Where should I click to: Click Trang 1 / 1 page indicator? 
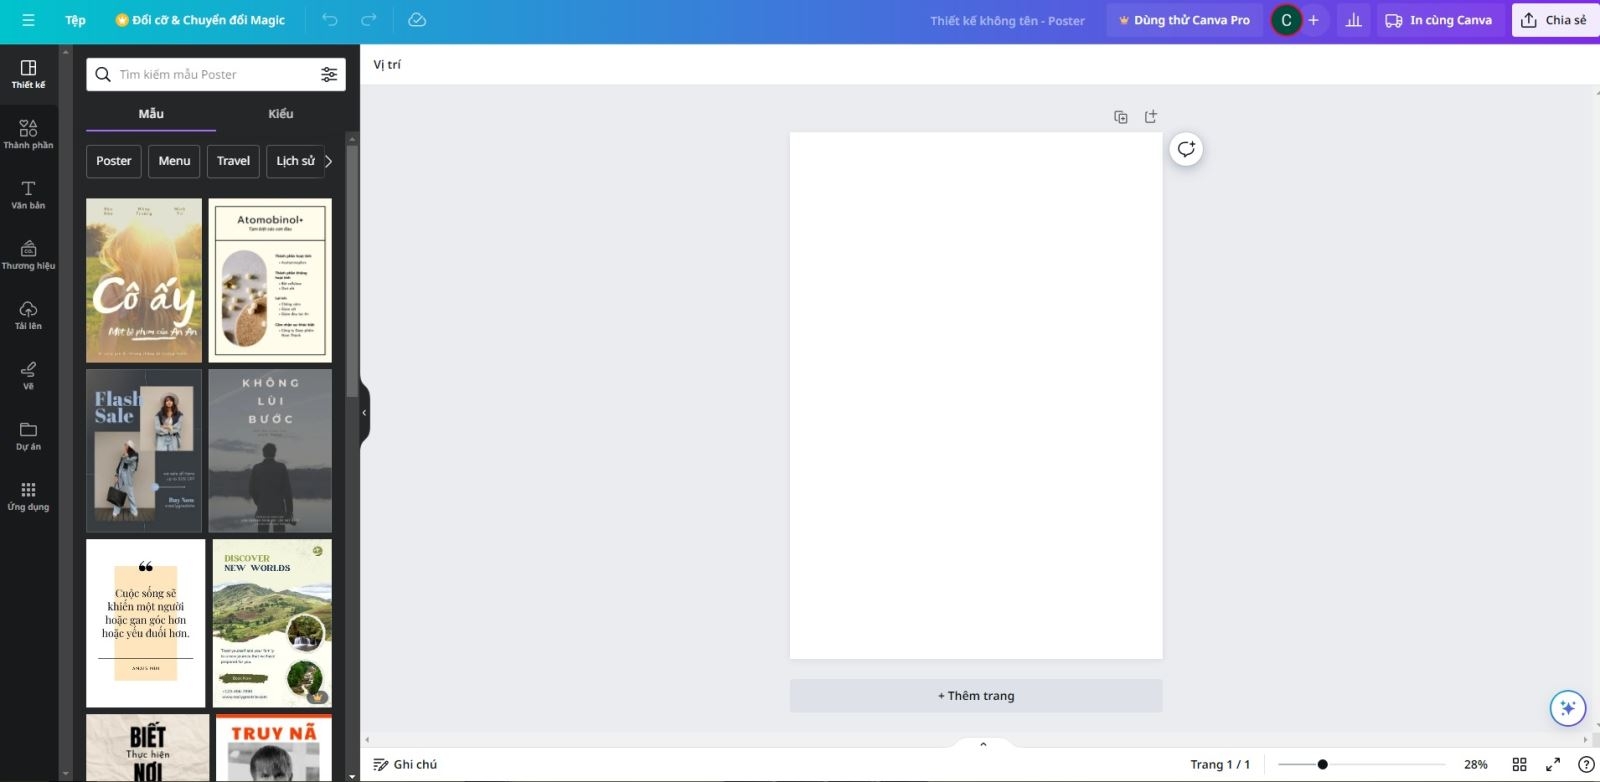pyautogui.click(x=1220, y=764)
